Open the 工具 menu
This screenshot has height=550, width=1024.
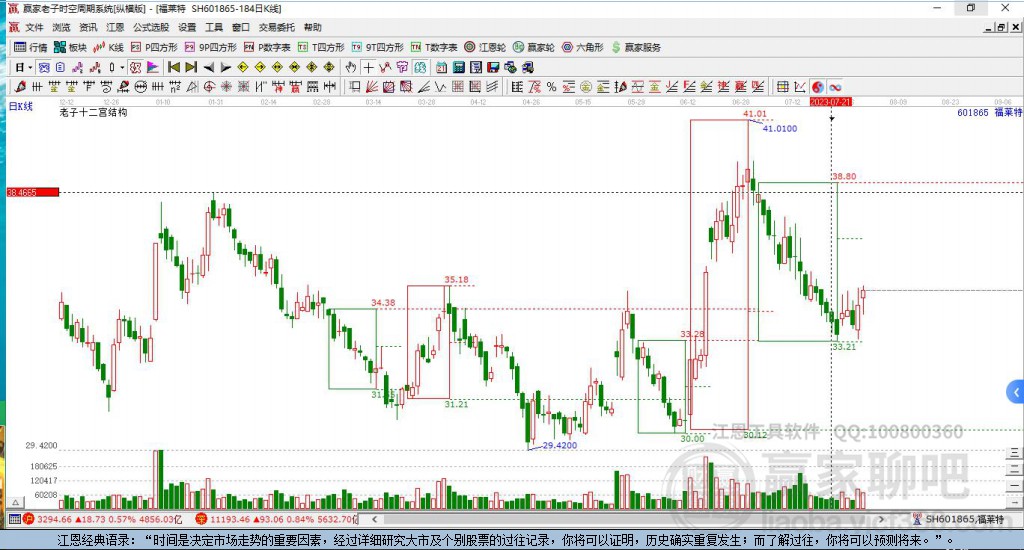tap(214, 27)
